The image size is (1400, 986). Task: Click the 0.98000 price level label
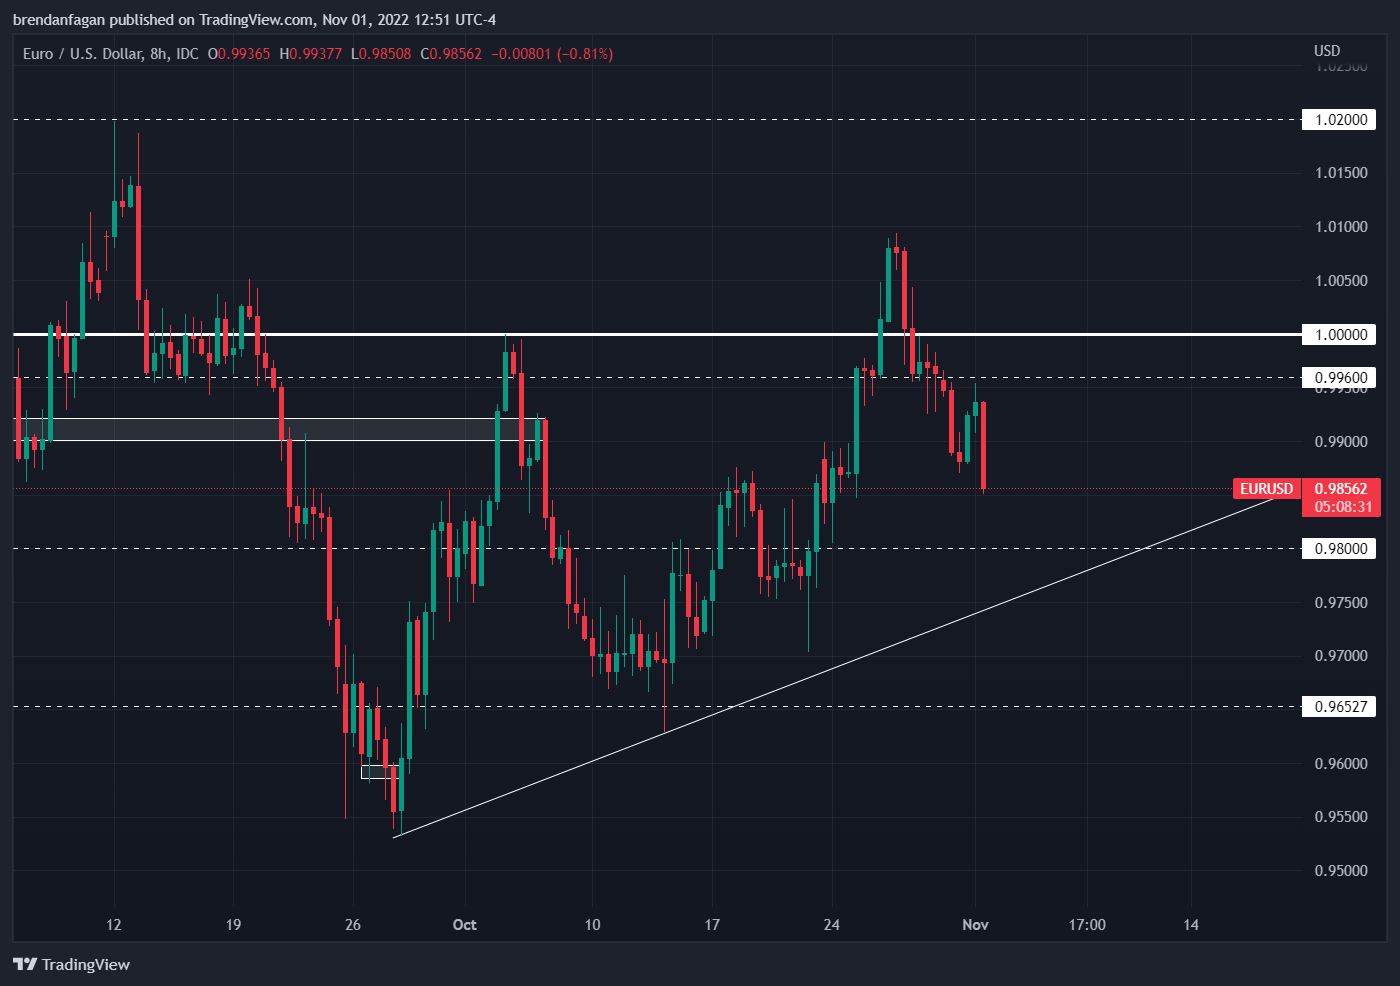(1339, 549)
